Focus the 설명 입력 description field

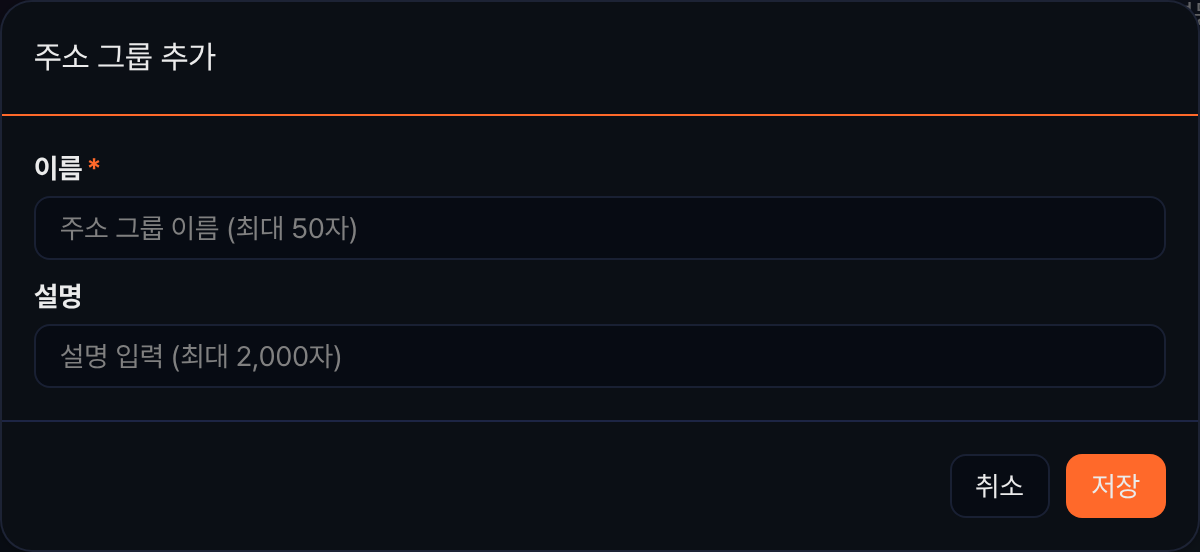[x=600, y=356]
